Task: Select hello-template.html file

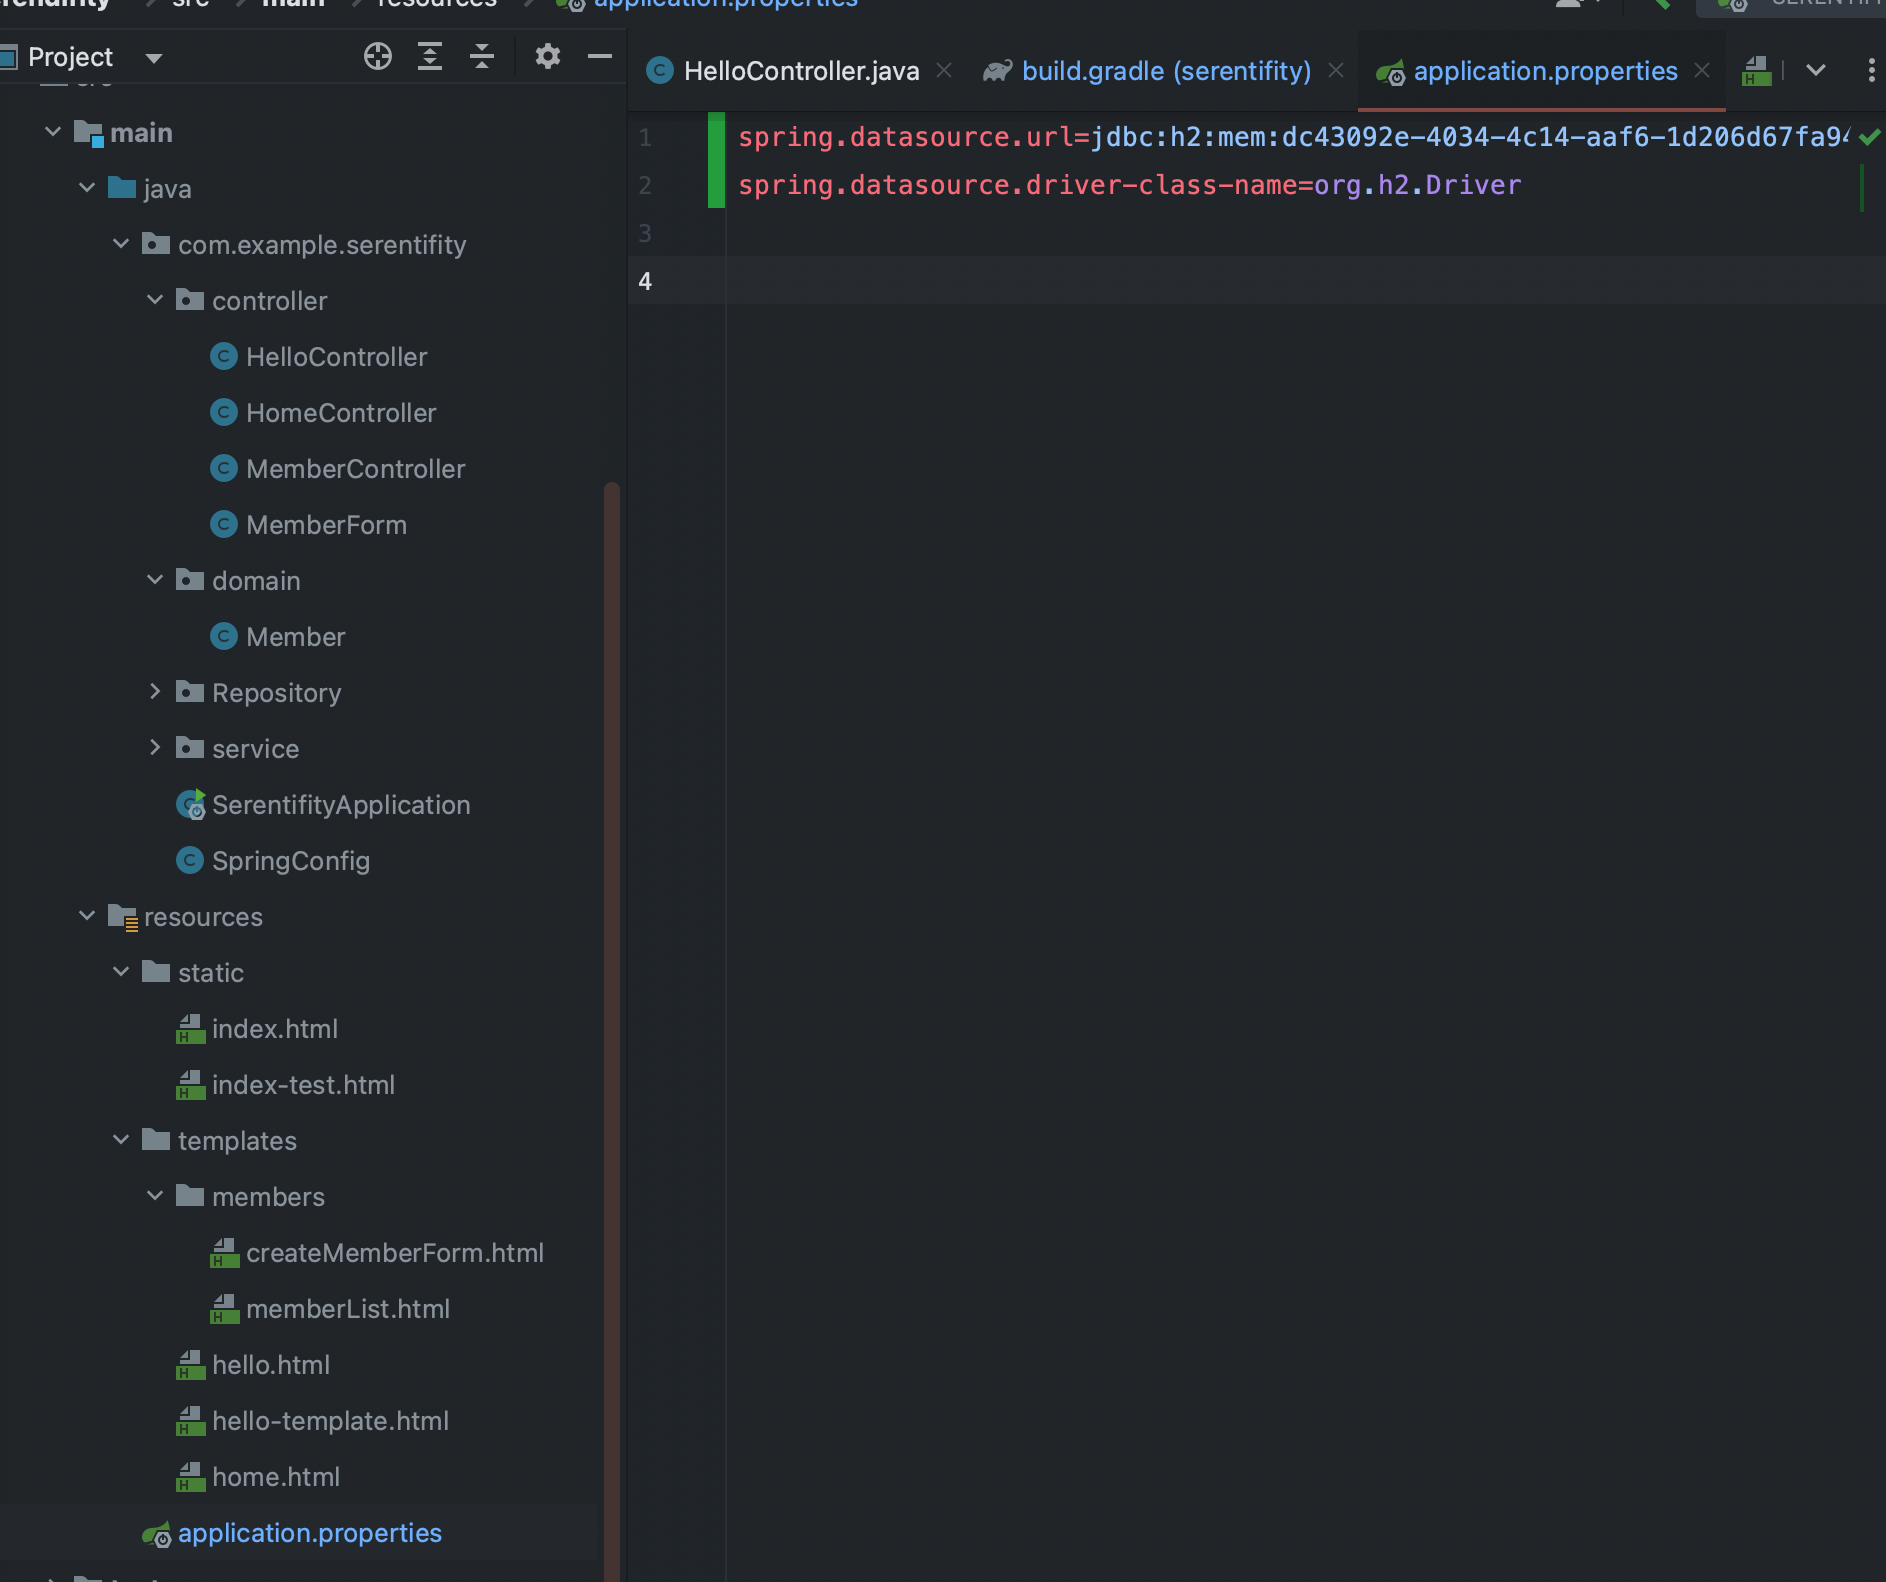Action: point(330,1421)
